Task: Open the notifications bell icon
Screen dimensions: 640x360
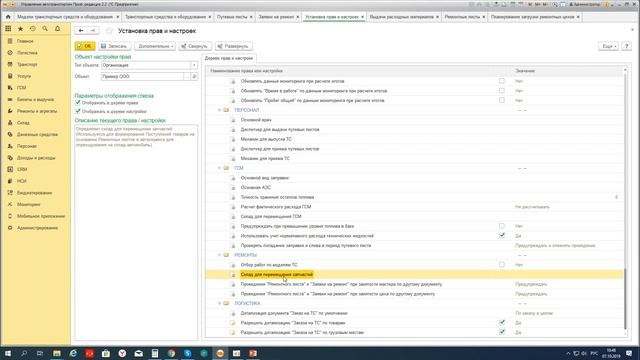Action: pos(58,29)
